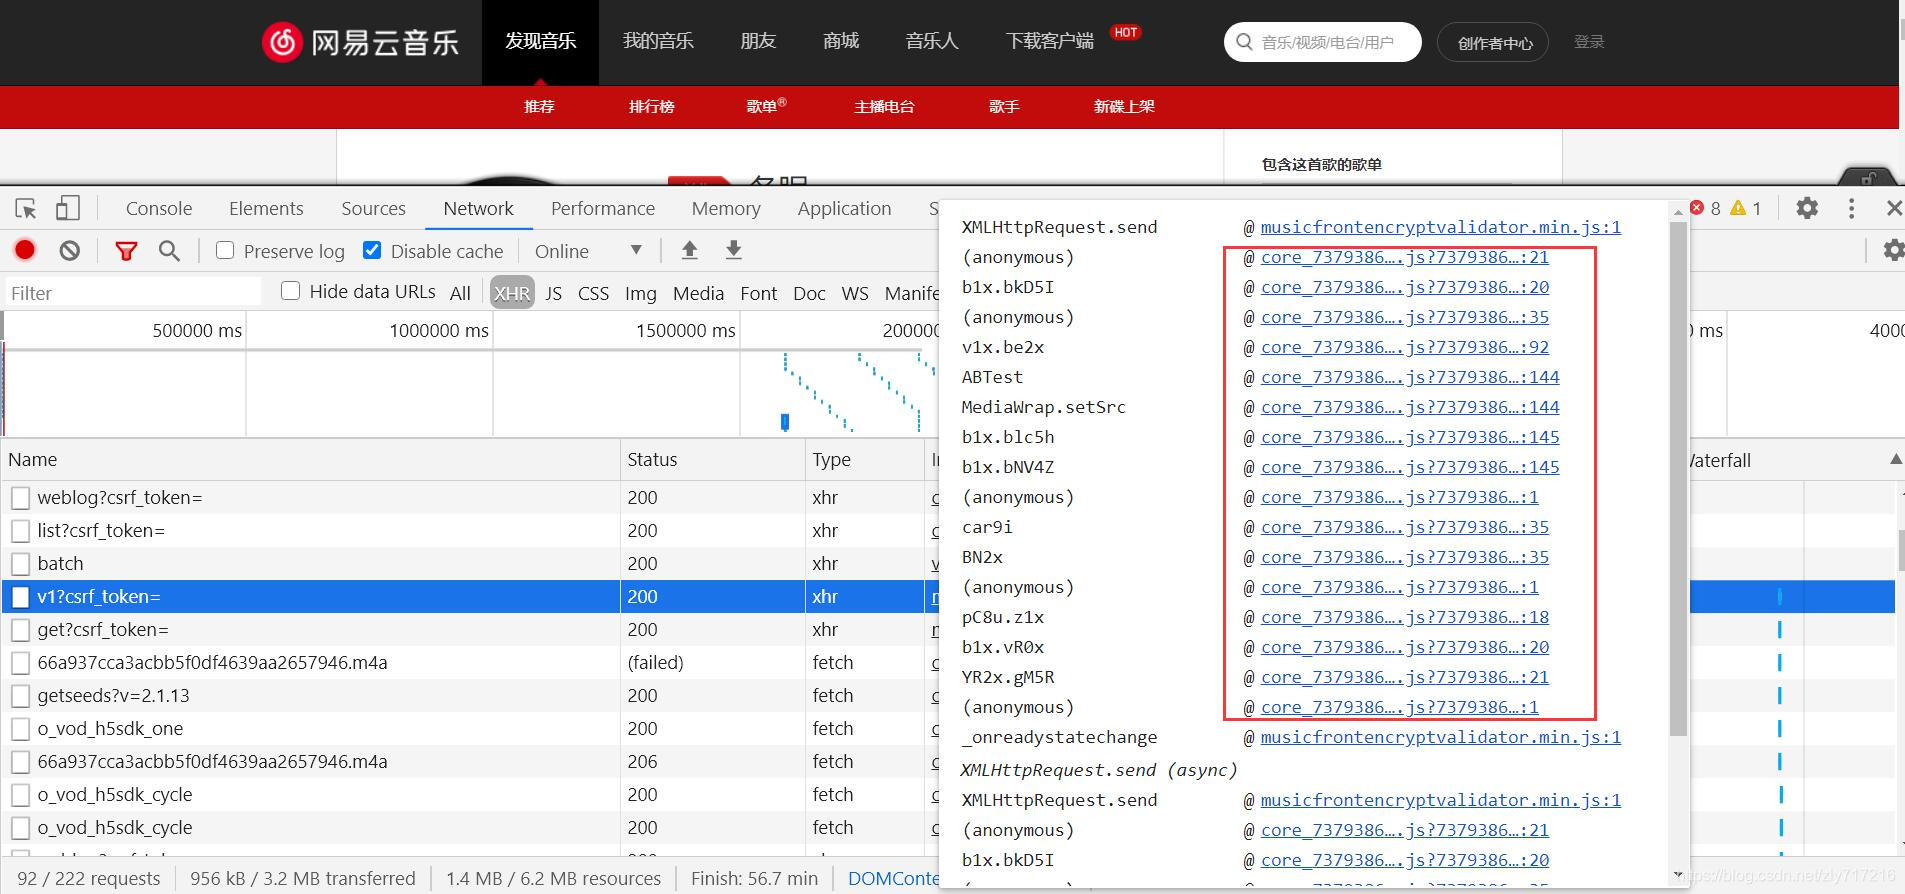Click the NetEase Cloud Music logo
1905x894 pixels.
pos(360,42)
